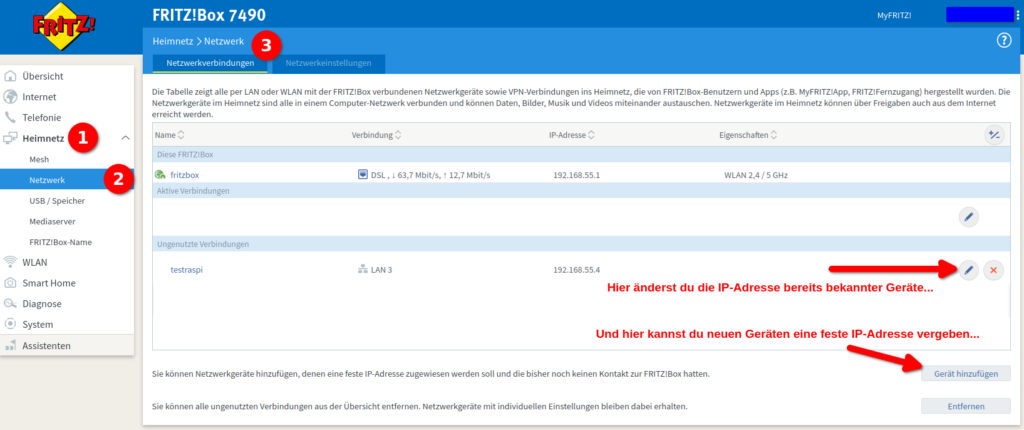Click the FRITZ!Box 7490 title
The image size is (1024, 430).
pyautogui.click(x=209, y=15)
